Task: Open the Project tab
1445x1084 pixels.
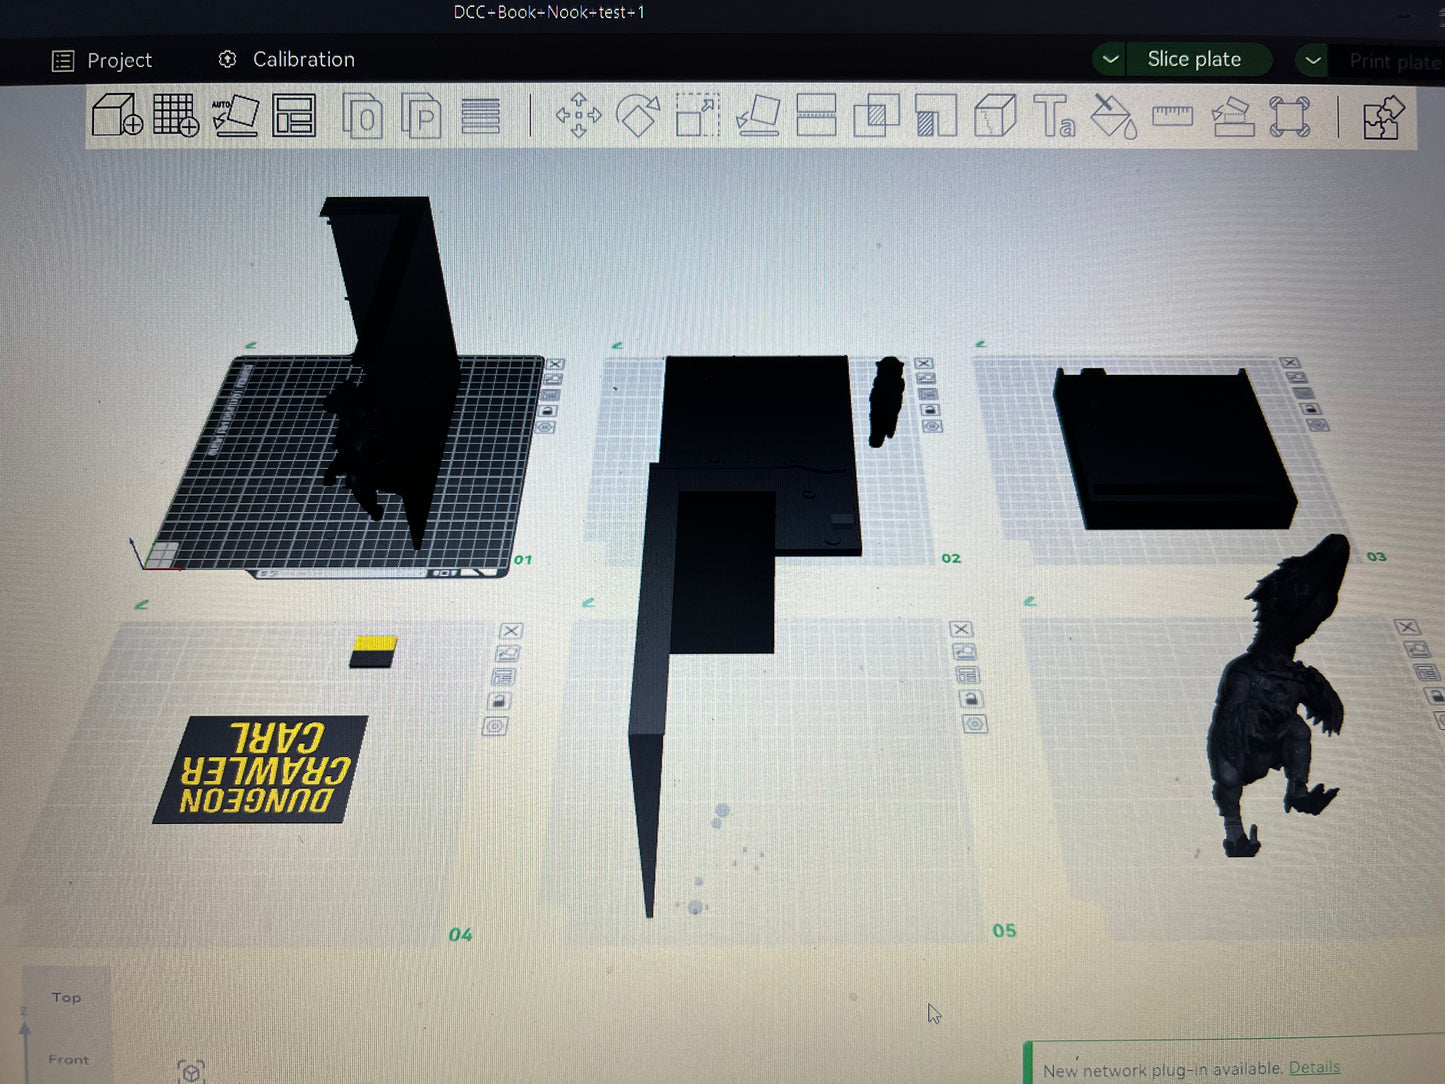Action: tap(102, 61)
